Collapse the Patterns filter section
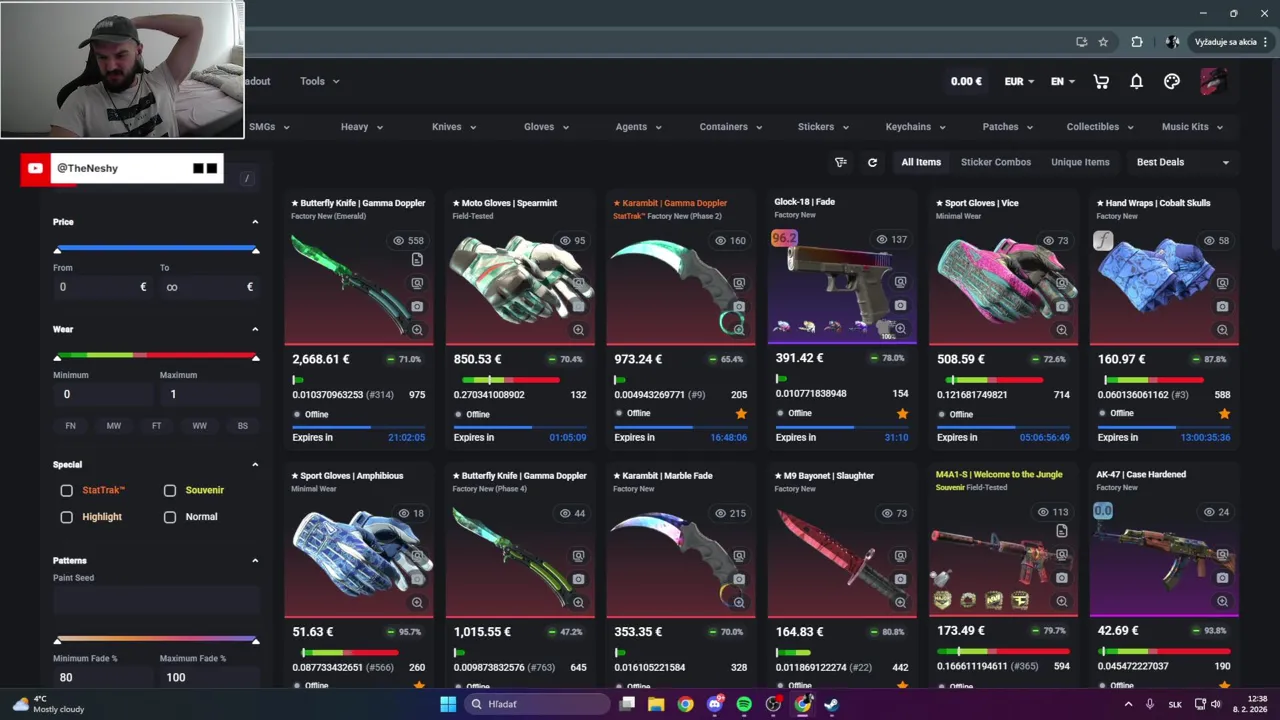The width and height of the screenshot is (1280, 720). pyautogui.click(x=255, y=560)
